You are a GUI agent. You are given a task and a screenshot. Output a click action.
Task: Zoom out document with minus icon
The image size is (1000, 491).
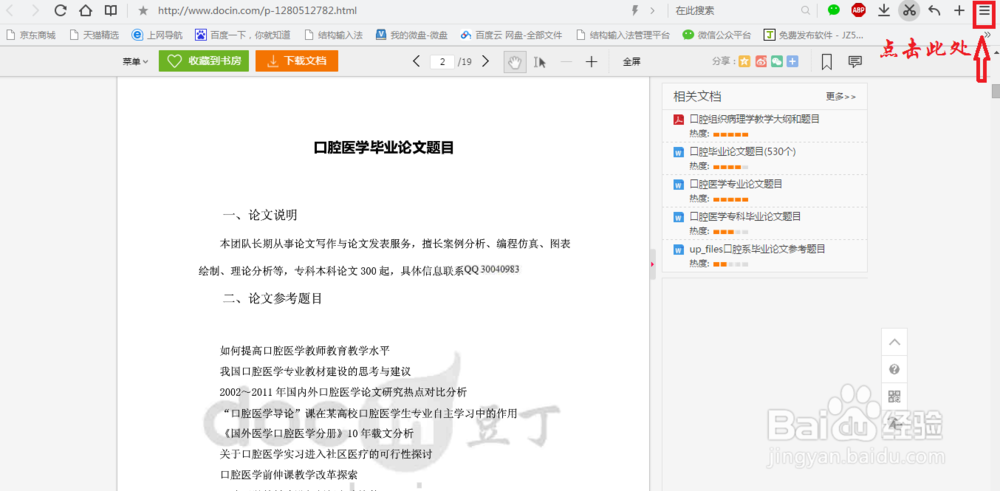pyautogui.click(x=566, y=62)
